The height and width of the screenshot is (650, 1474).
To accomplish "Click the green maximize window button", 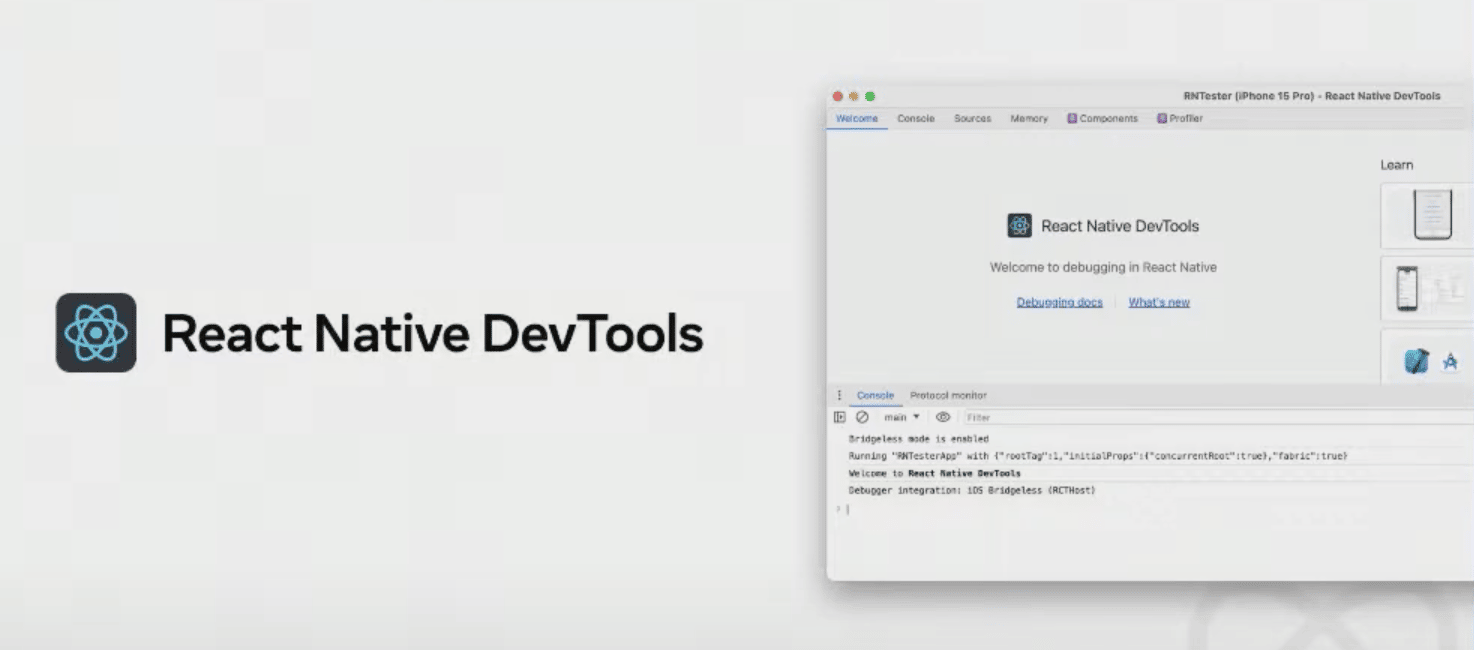I will click(870, 96).
